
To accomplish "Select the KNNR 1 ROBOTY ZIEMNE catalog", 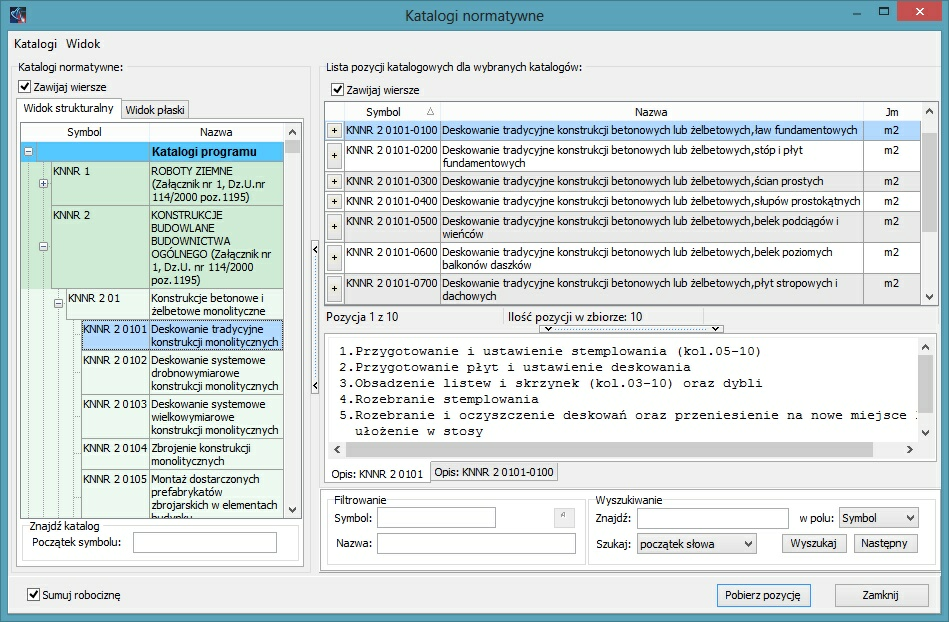I will [x=167, y=184].
